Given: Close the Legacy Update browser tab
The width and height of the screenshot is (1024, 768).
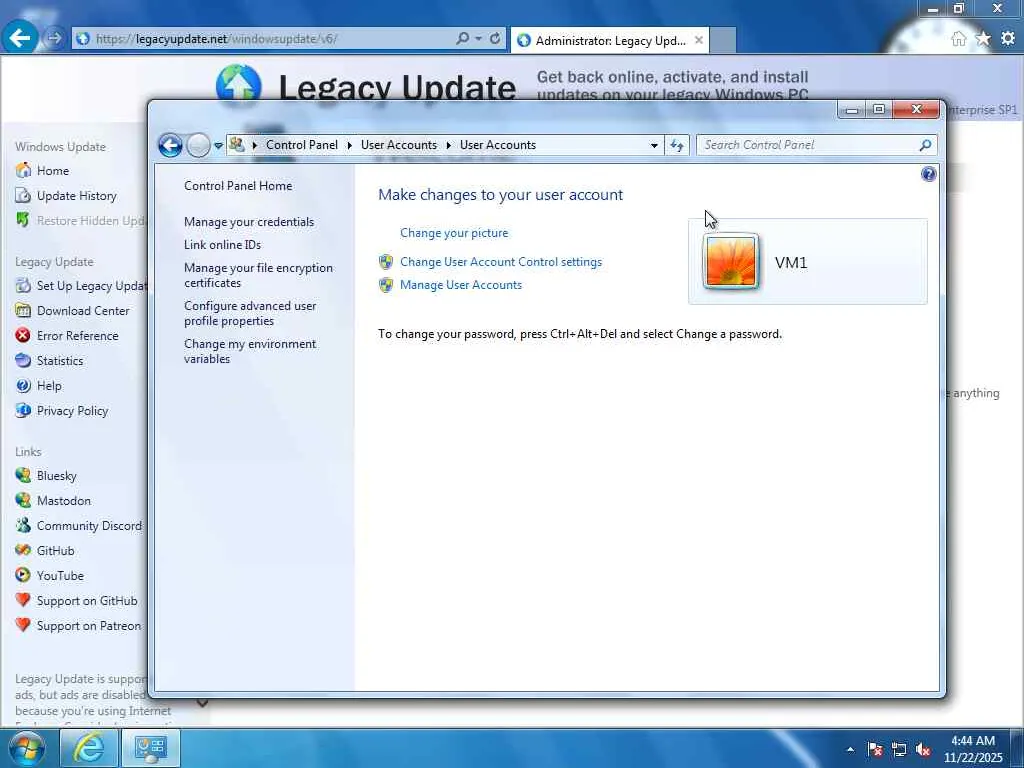Looking at the screenshot, I should (699, 40).
